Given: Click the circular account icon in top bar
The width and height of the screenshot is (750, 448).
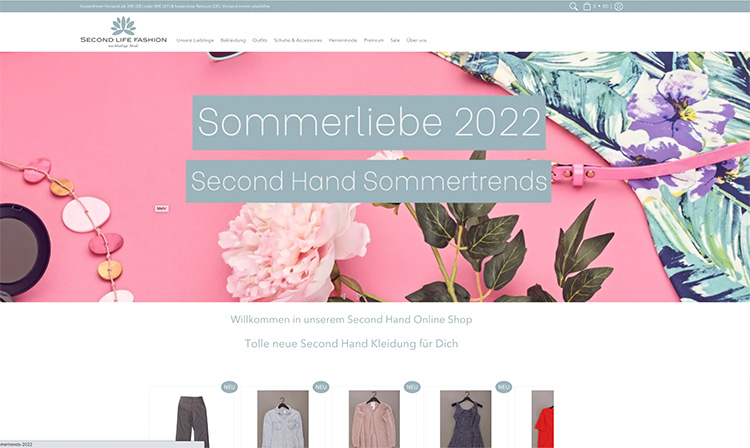Looking at the screenshot, I should [618, 7].
